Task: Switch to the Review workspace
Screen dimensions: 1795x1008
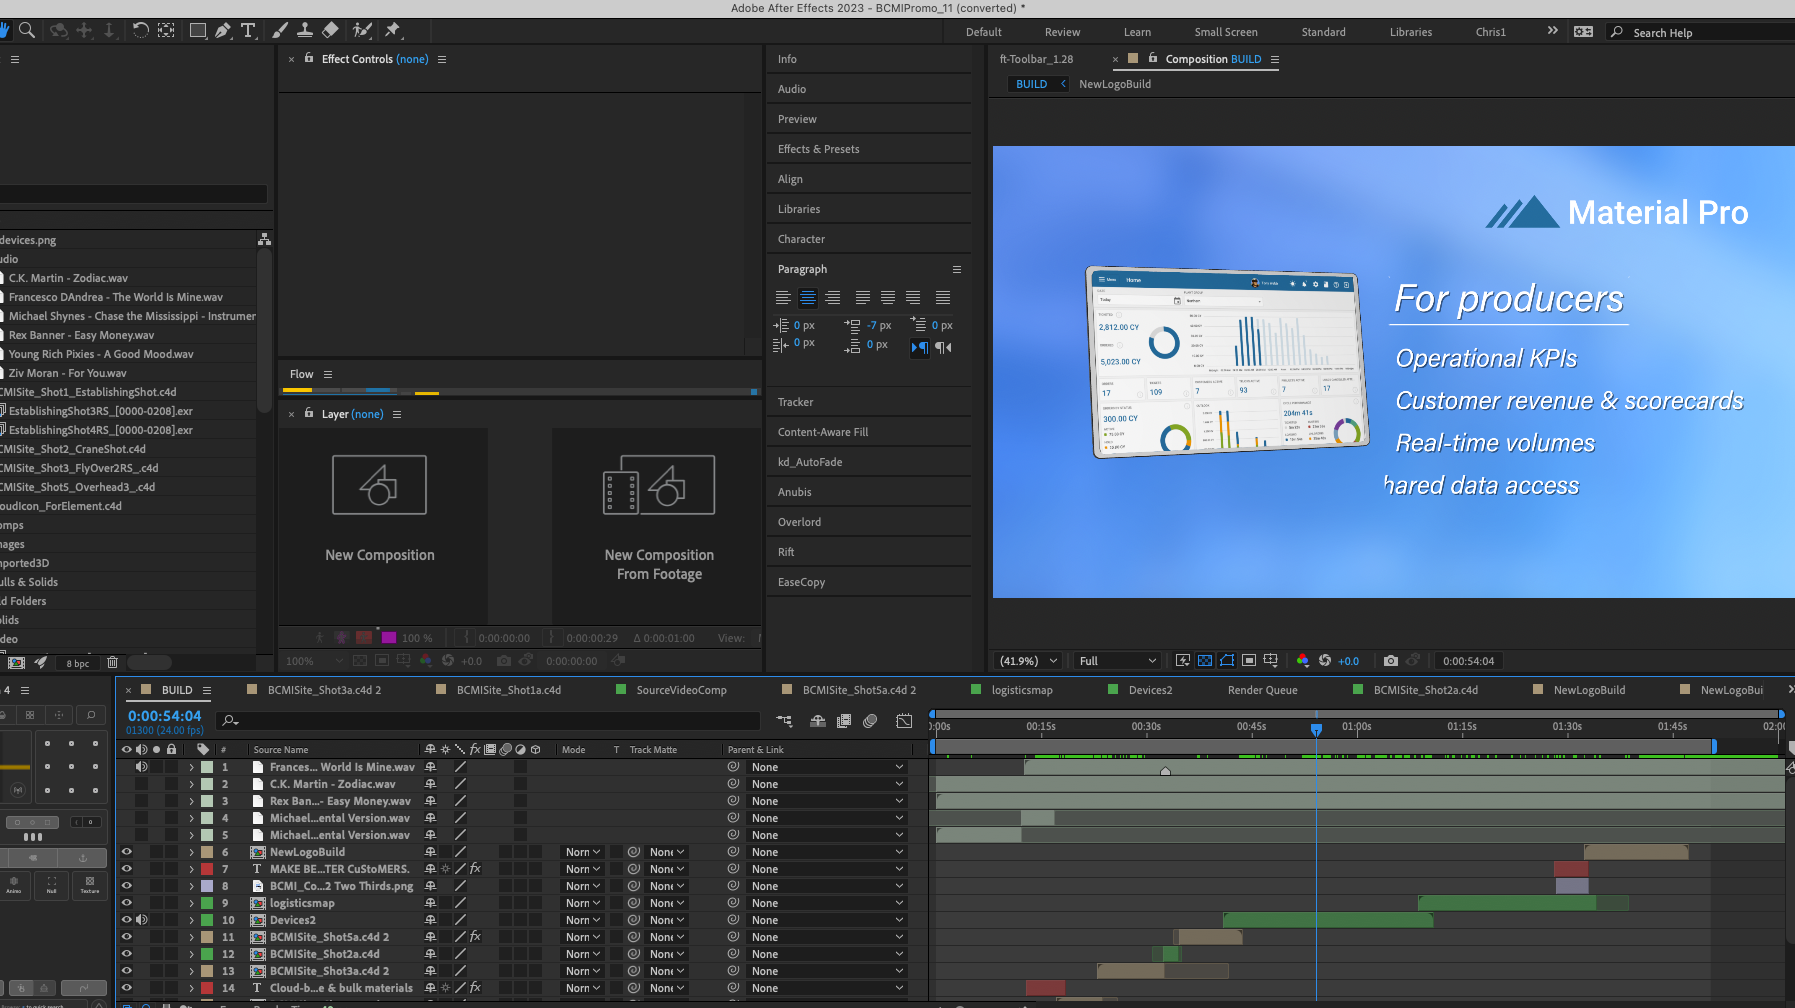Action: point(1062,32)
